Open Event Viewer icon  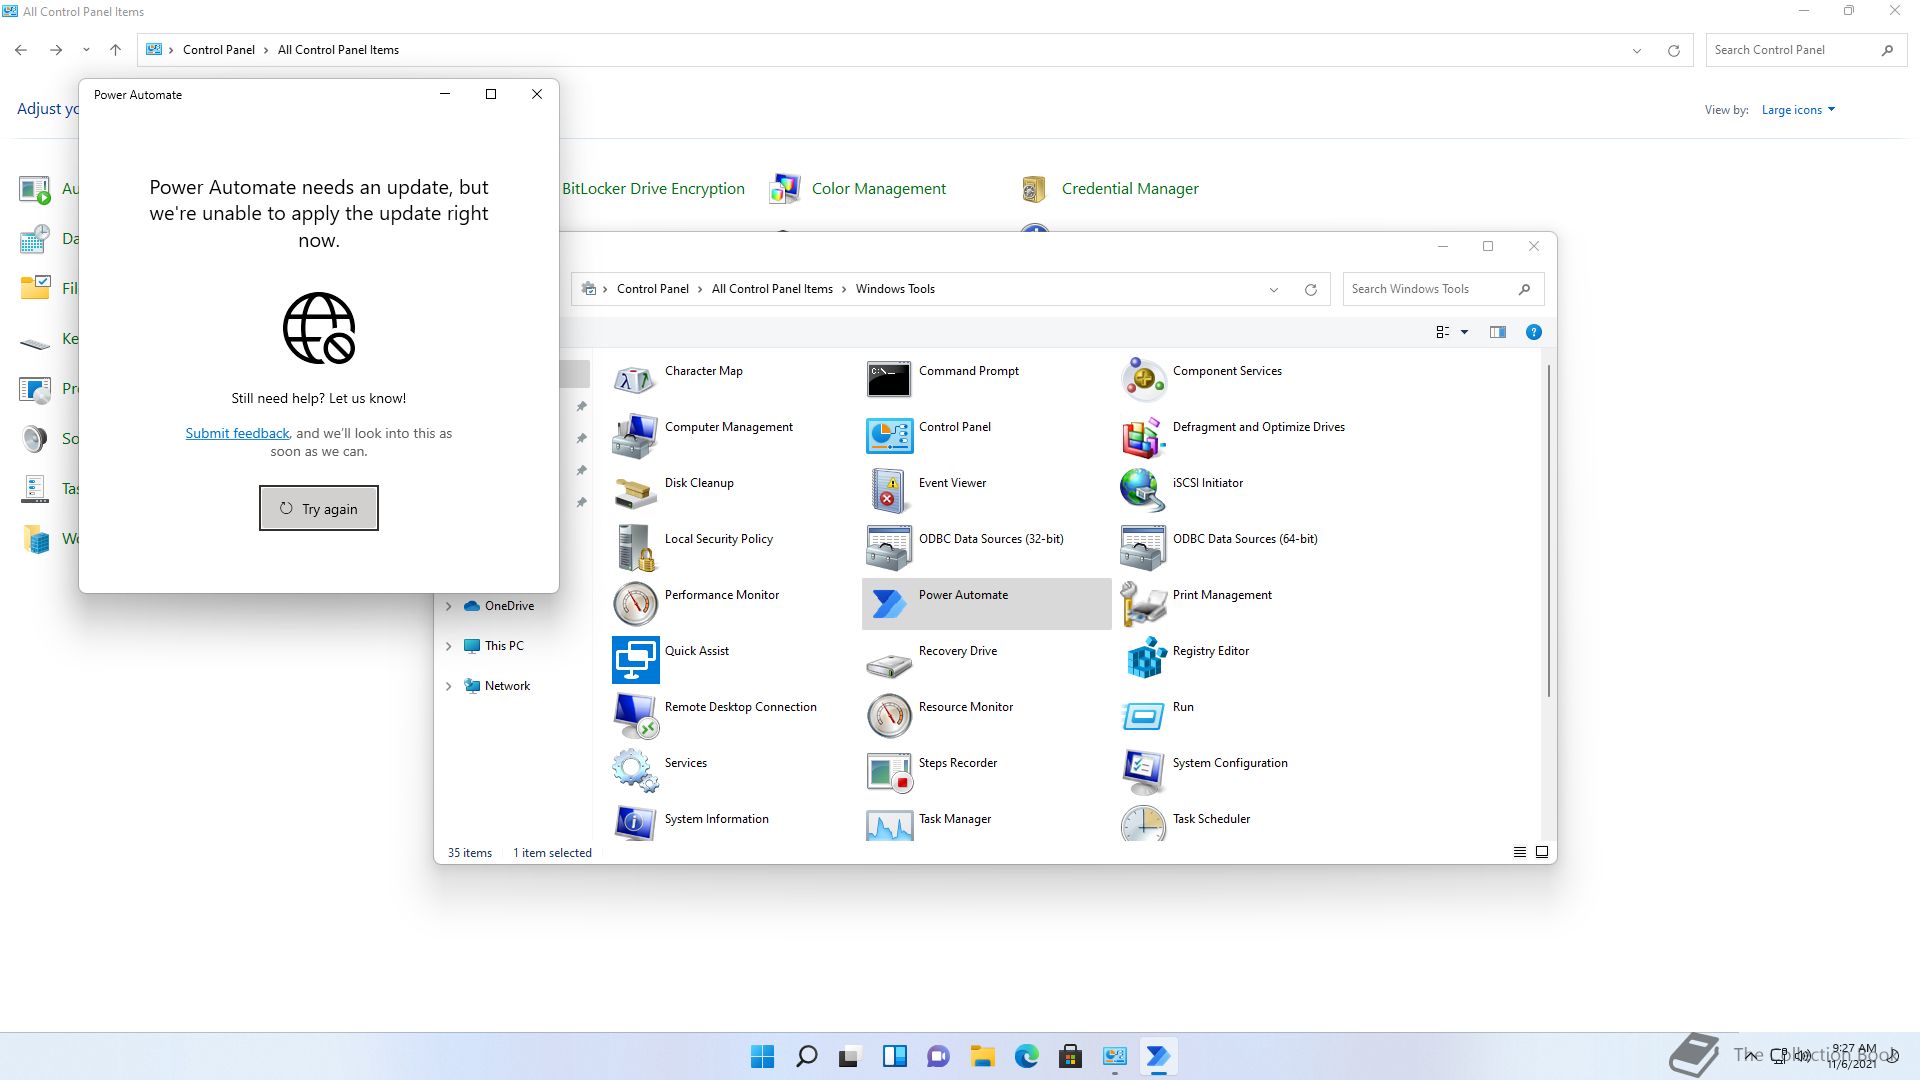[x=889, y=491]
